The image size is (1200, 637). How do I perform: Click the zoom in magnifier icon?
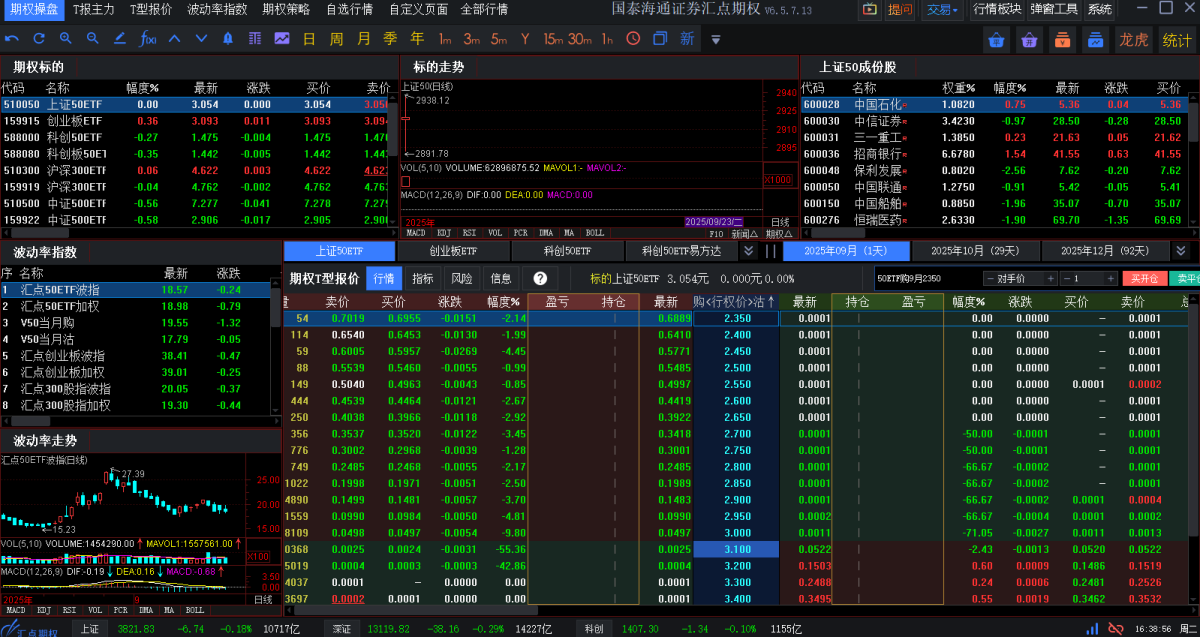point(66,39)
